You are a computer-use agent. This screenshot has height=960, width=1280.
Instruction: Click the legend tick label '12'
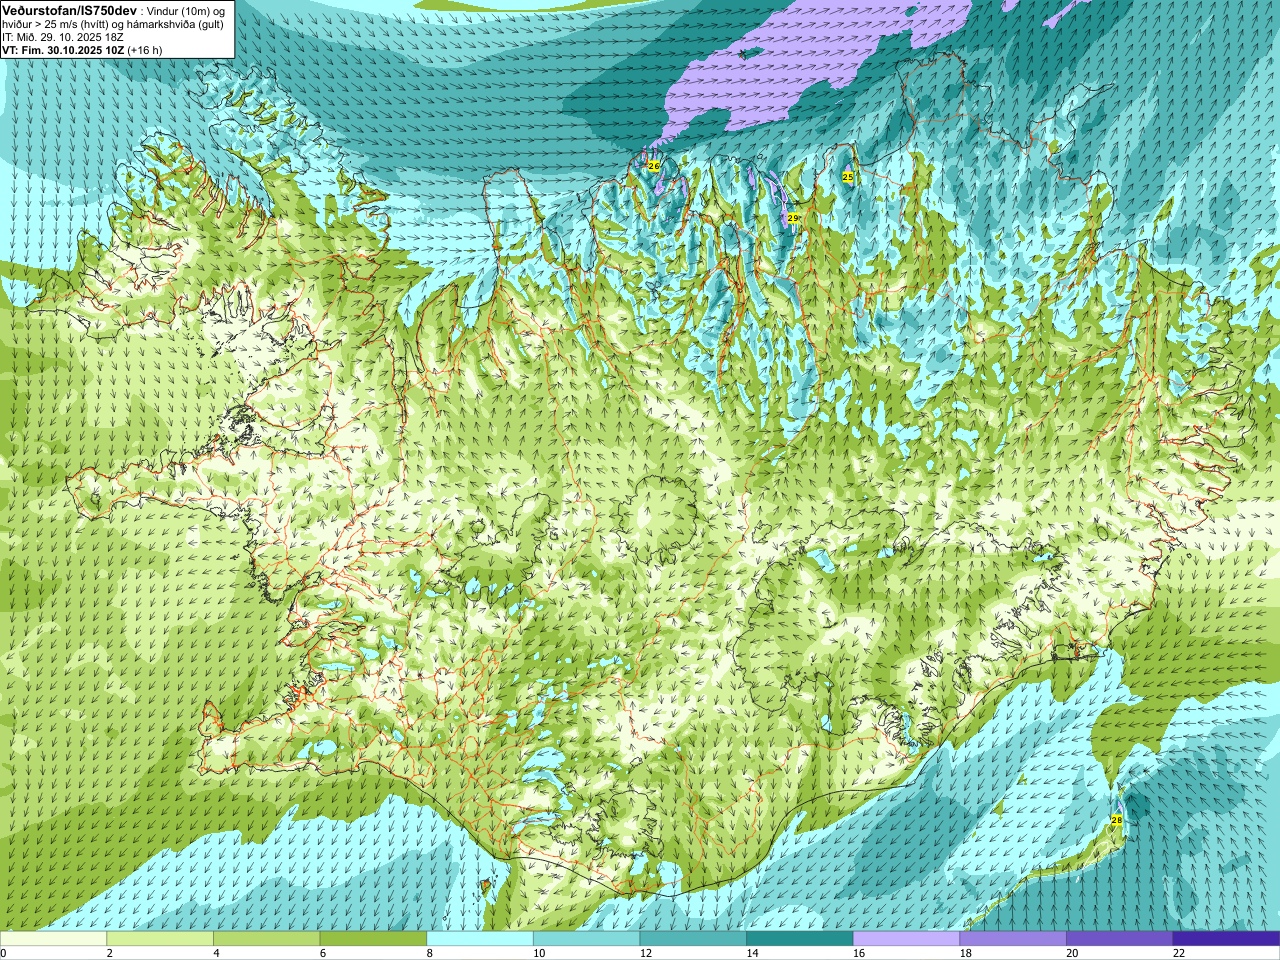click(x=645, y=953)
